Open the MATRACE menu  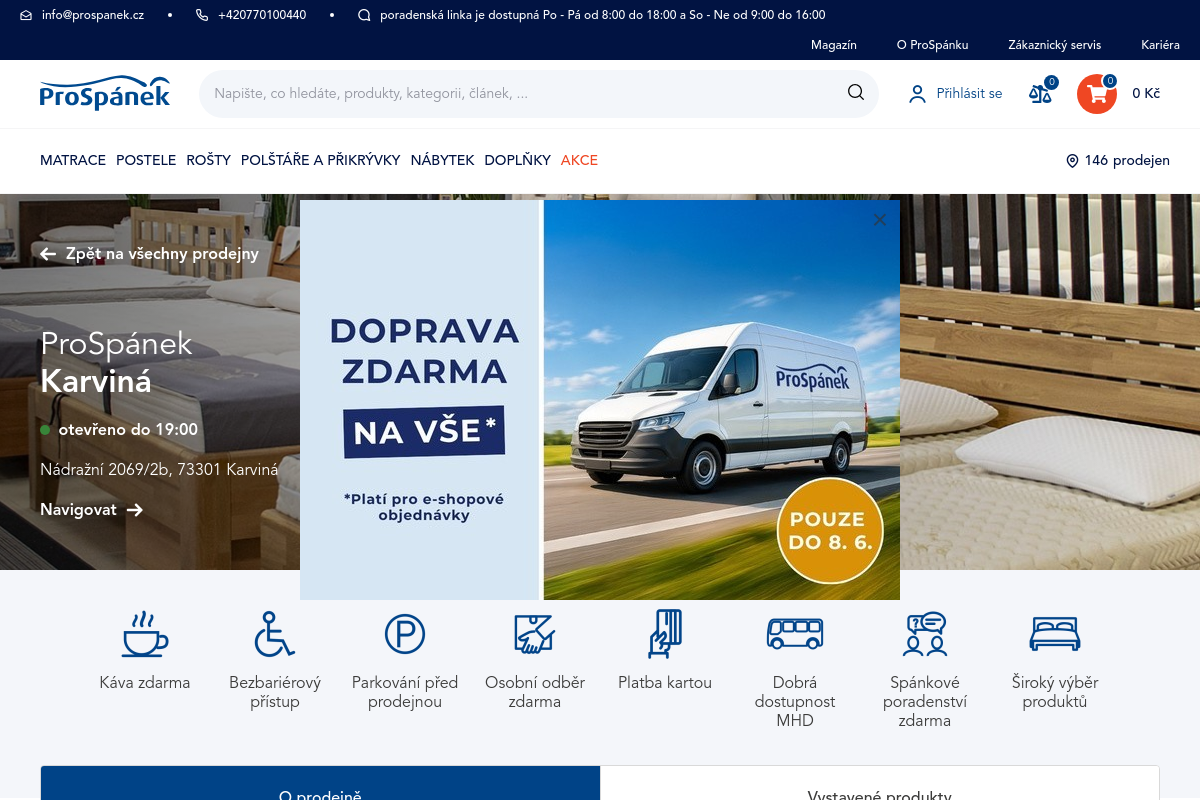[x=73, y=160]
